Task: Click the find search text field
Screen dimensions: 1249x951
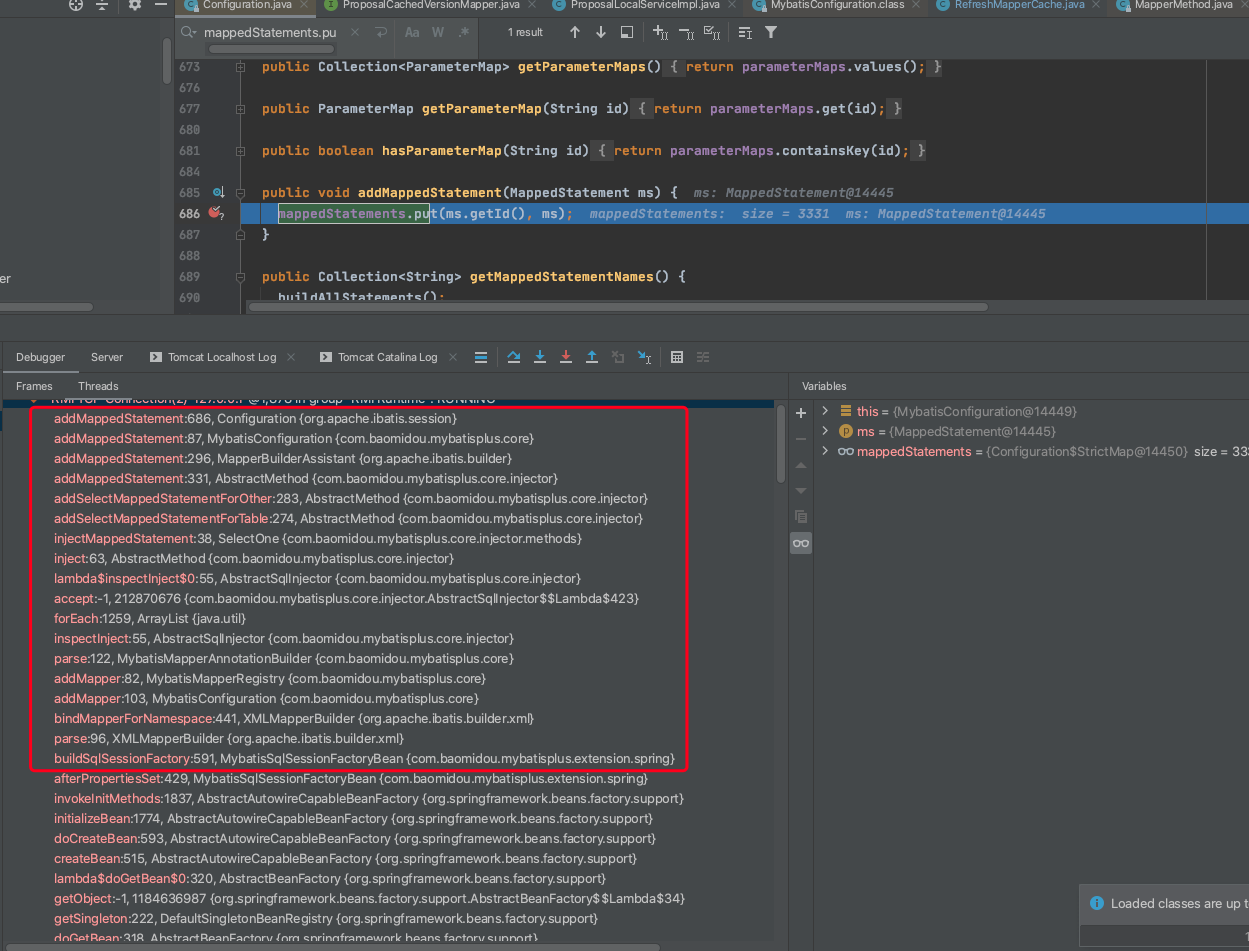Action: (x=270, y=32)
